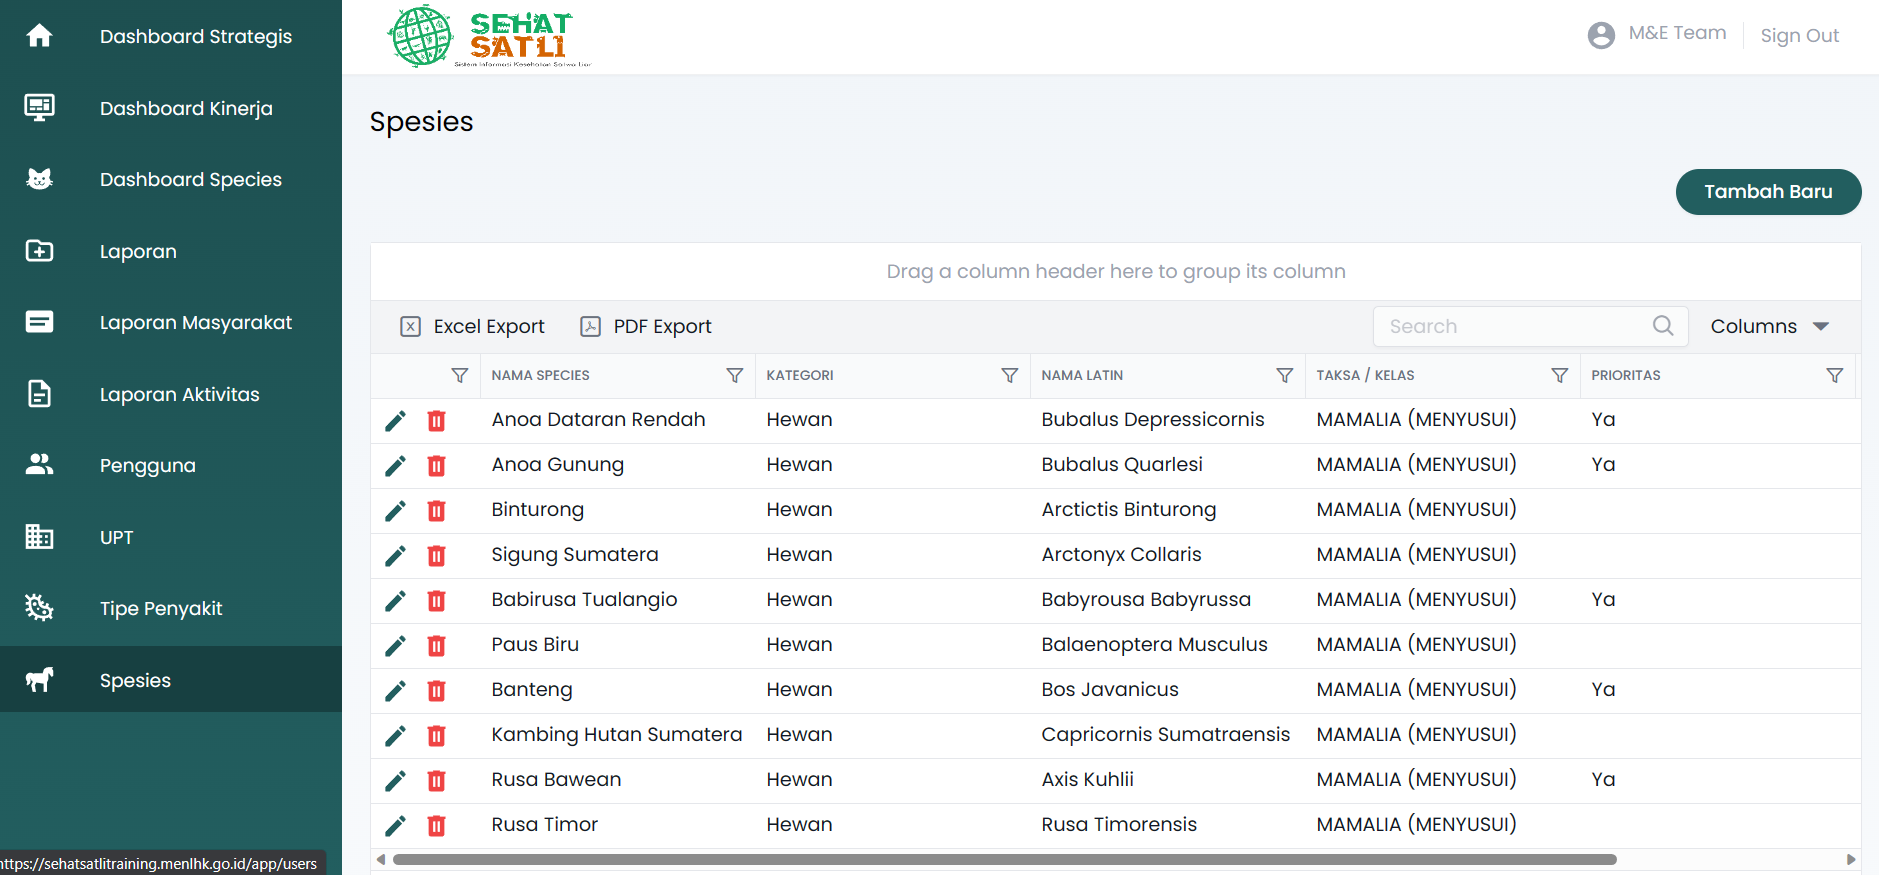The image size is (1879, 875).
Task: Edit the Rusa Bawean row
Action: click(x=396, y=781)
